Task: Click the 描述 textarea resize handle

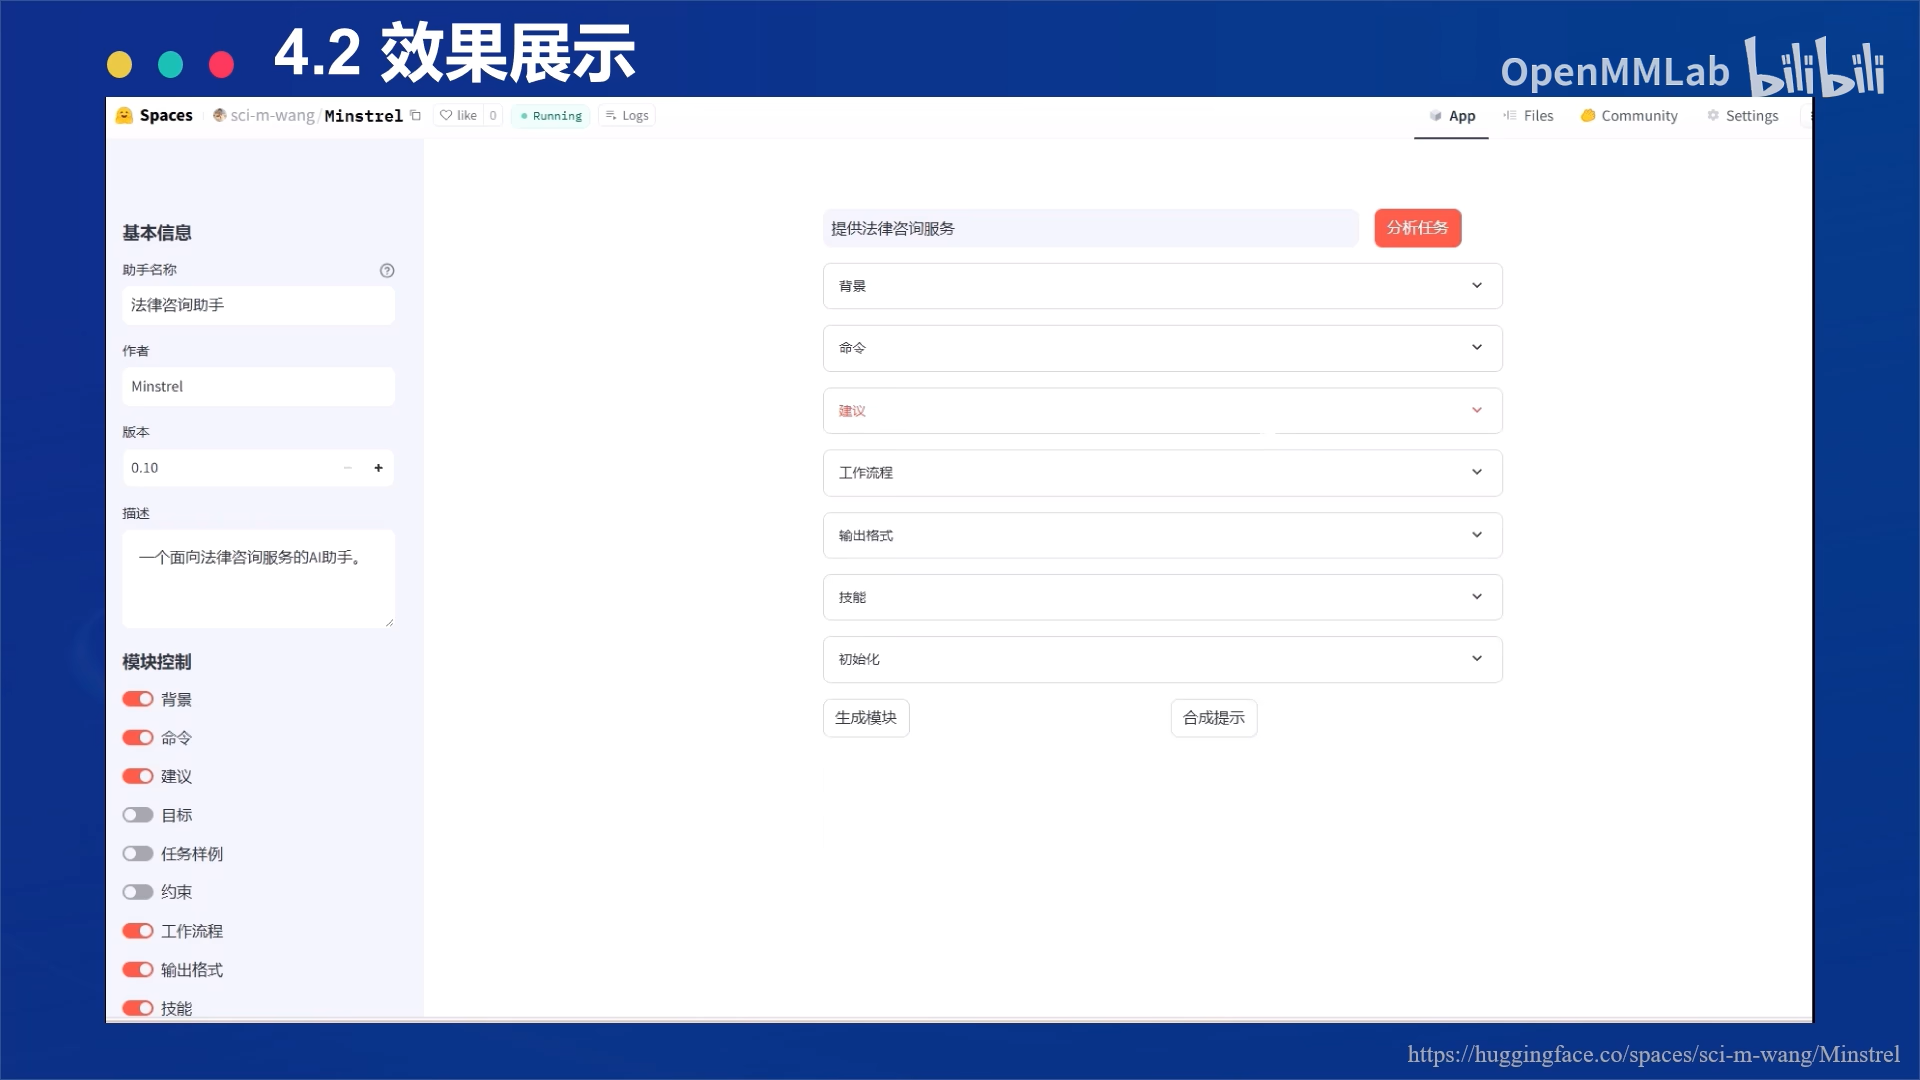Action: click(x=389, y=622)
